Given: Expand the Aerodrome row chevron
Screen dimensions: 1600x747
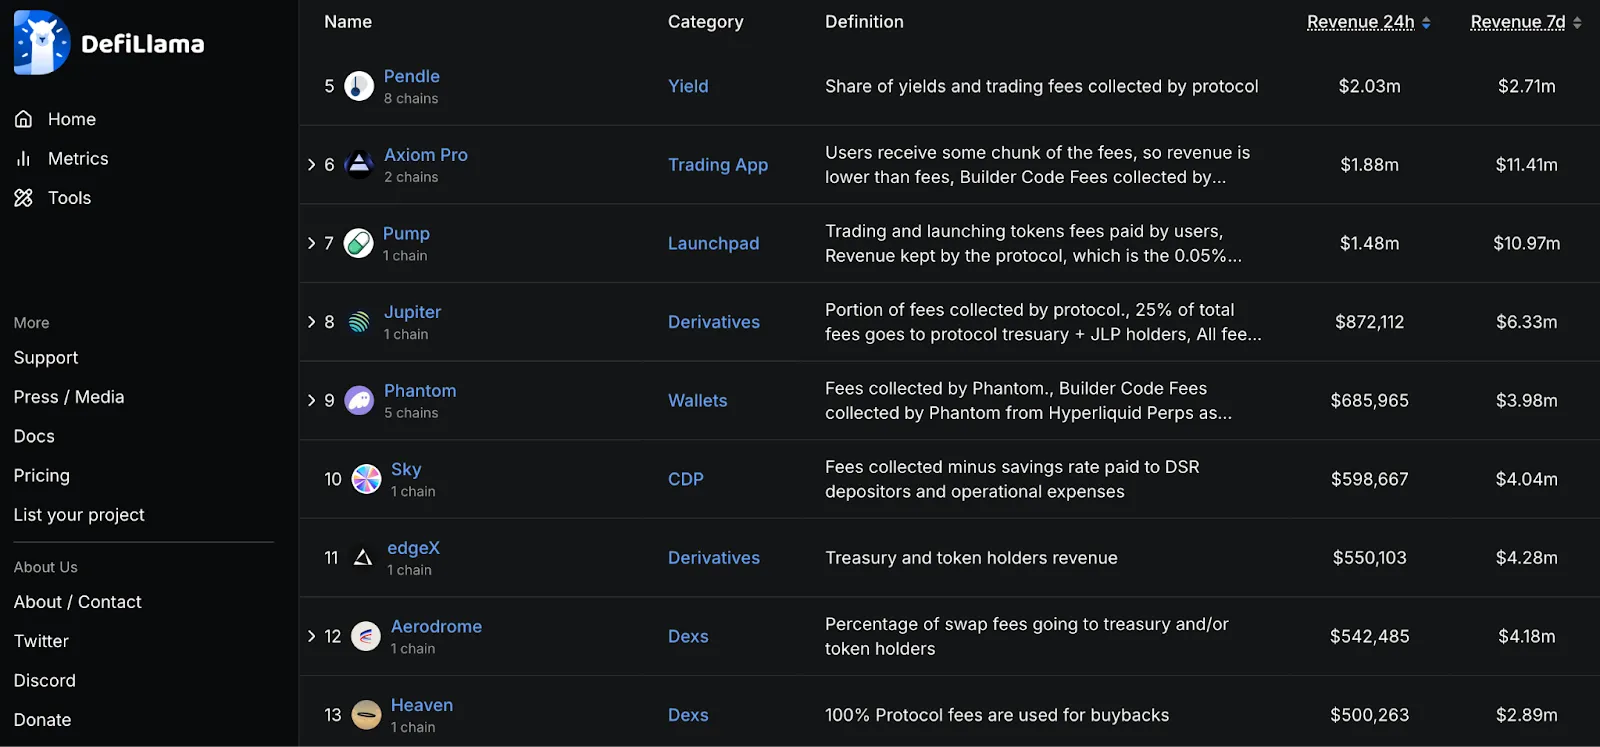Looking at the screenshot, I should pyautogui.click(x=311, y=636).
